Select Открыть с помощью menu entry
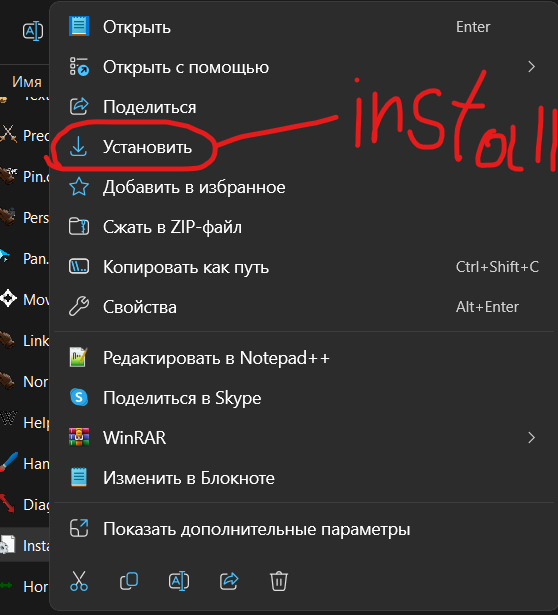 (x=303, y=67)
